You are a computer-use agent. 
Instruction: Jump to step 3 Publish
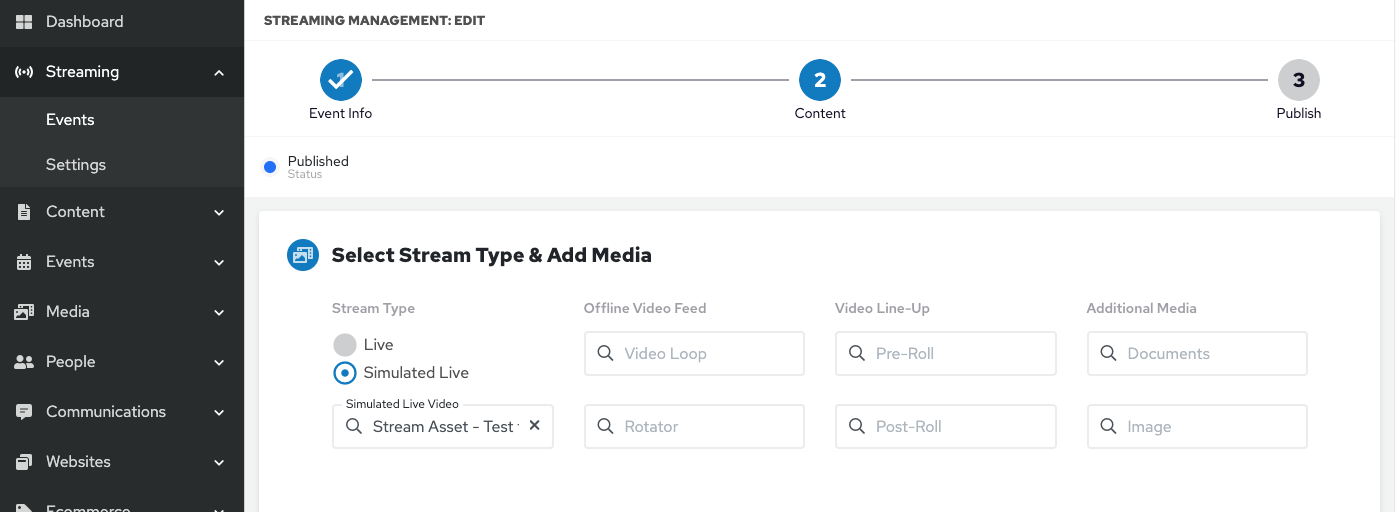point(1298,80)
